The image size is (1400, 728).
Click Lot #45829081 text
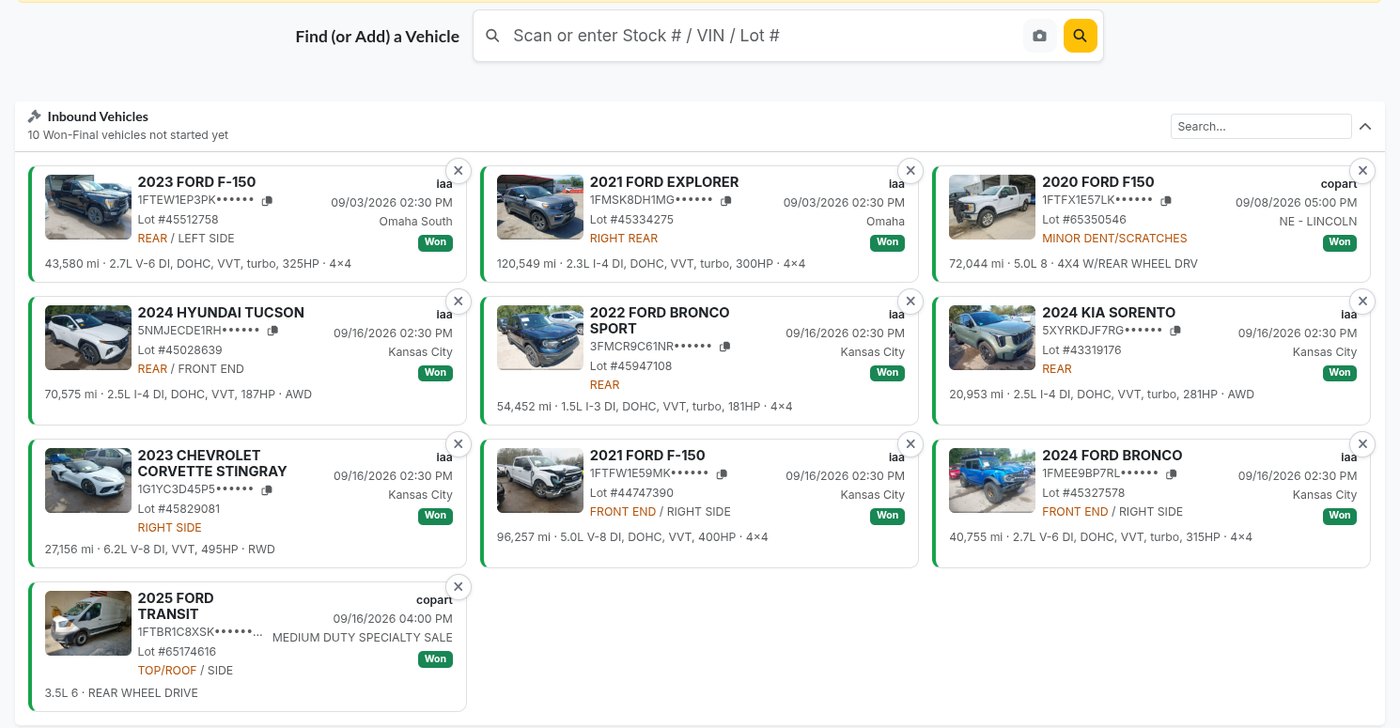(x=179, y=509)
